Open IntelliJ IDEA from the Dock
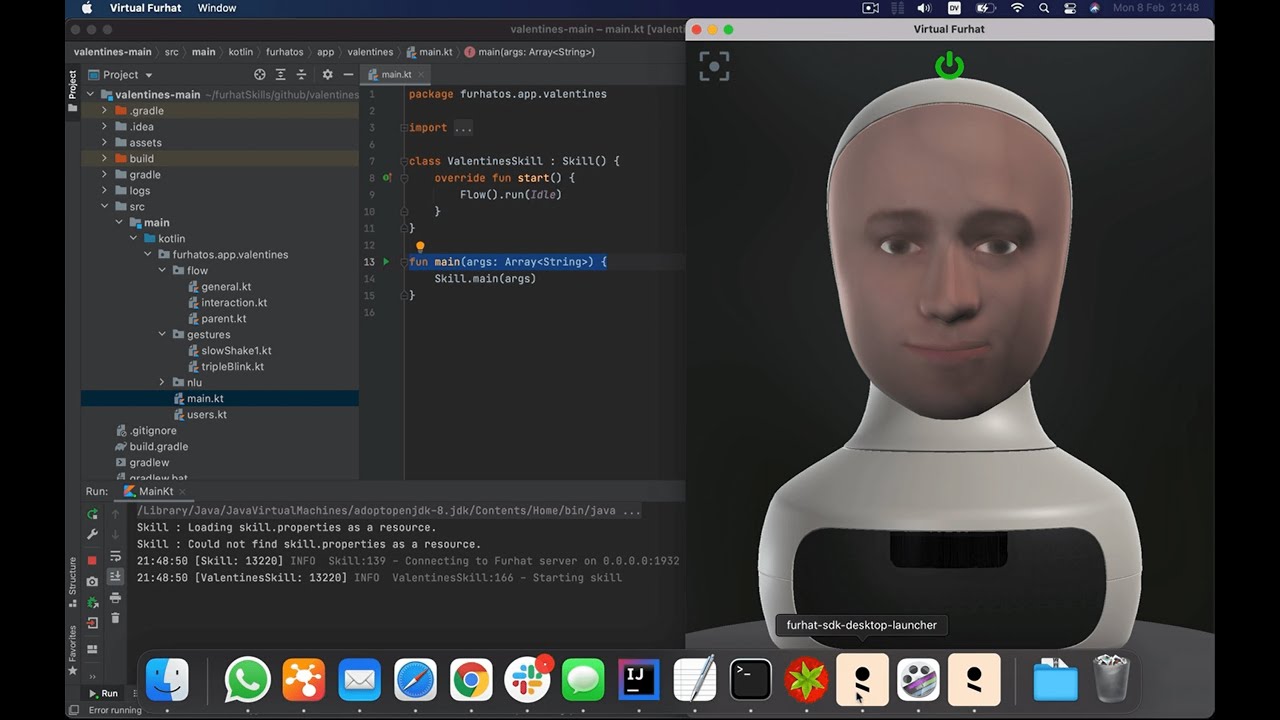The height and width of the screenshot is (720, 1280). click(x=638, y=680)
